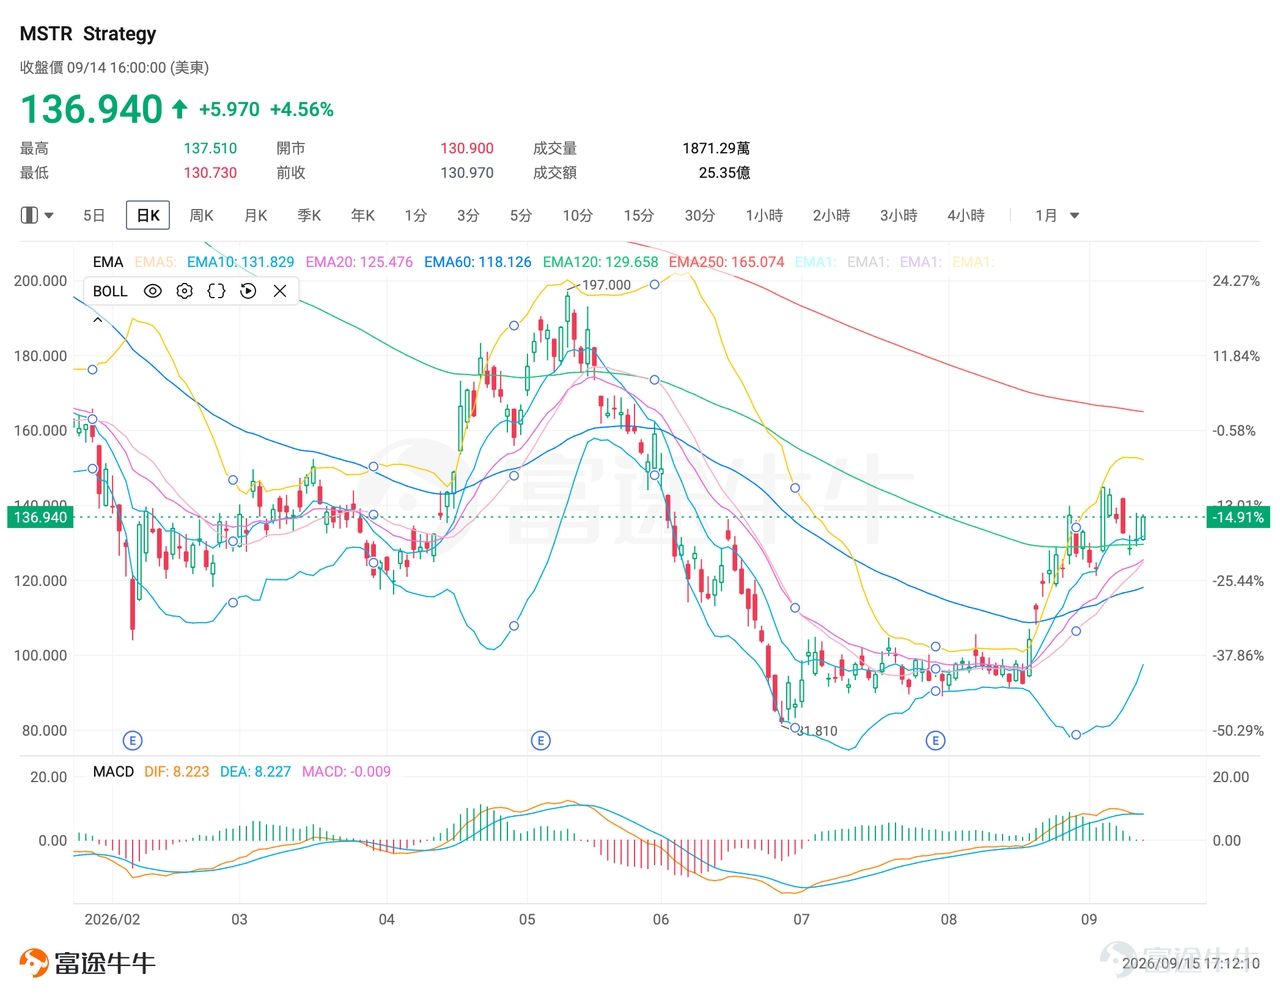Select the 5分 interval

[521, 215]
